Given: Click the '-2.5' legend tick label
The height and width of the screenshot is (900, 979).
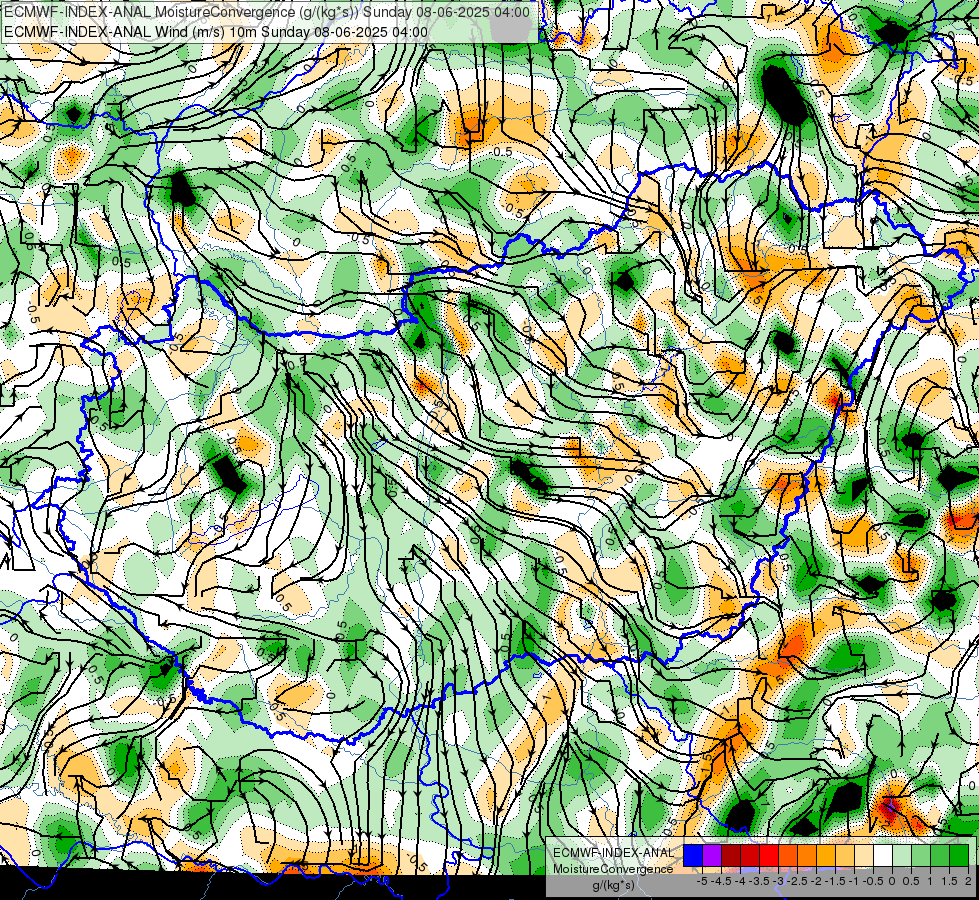Looking at the screenshot, I should (x=797, y=881).
